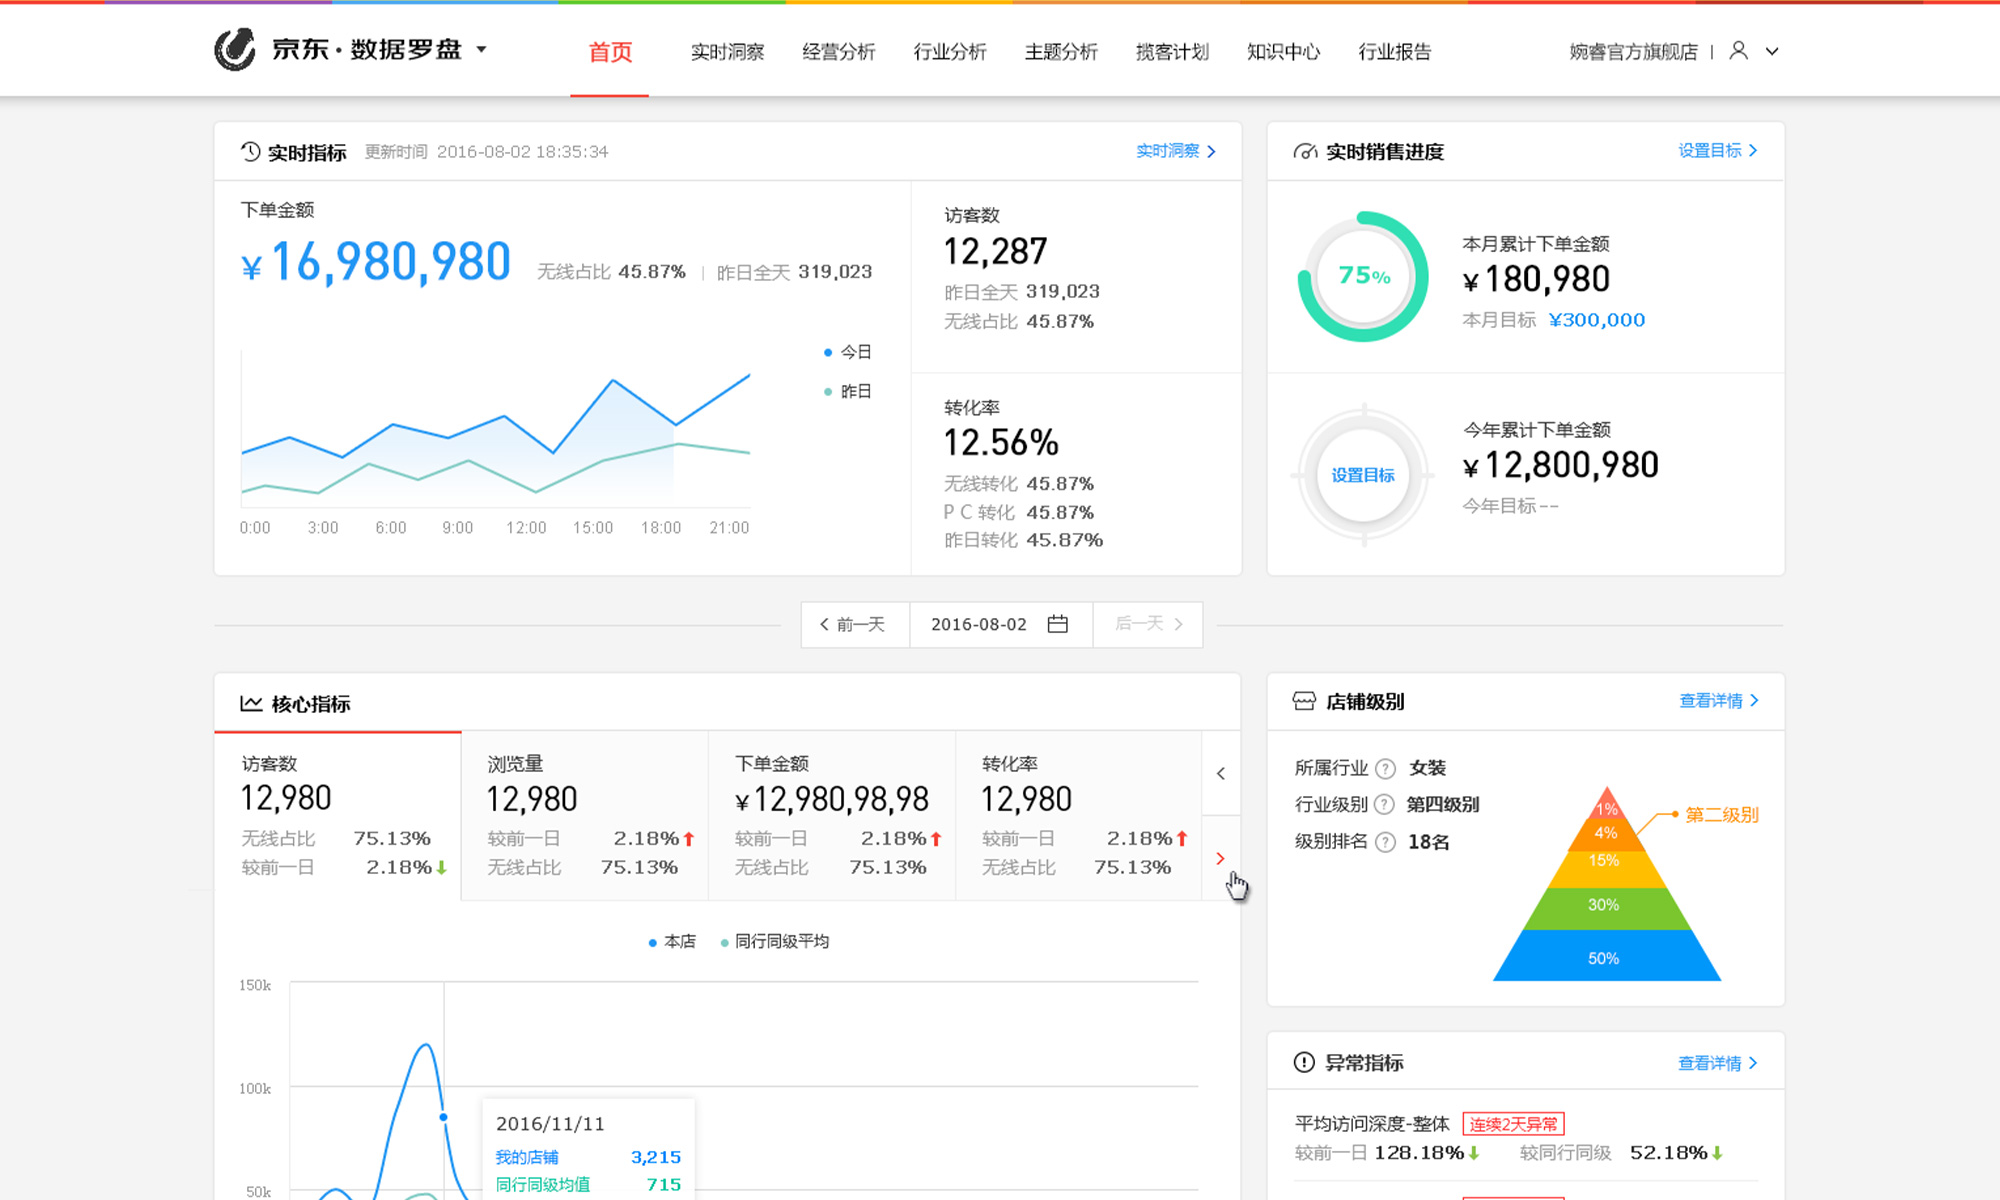
Task: Click the warning icon beside 异常指标
Action: coord(1304,1062)
